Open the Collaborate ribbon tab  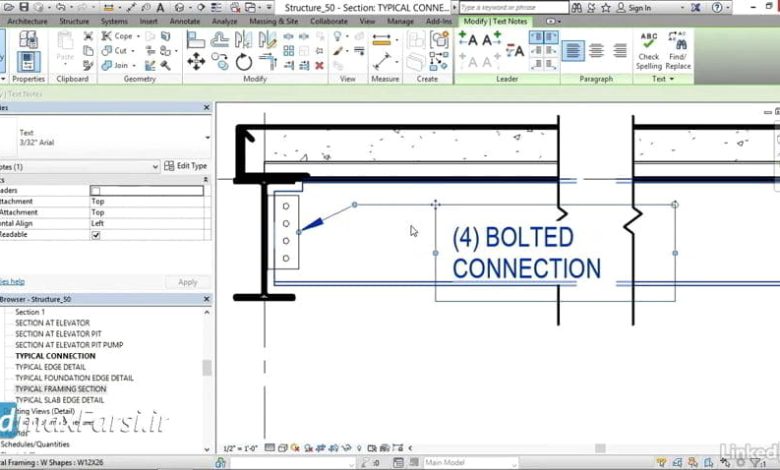[329, 21]
